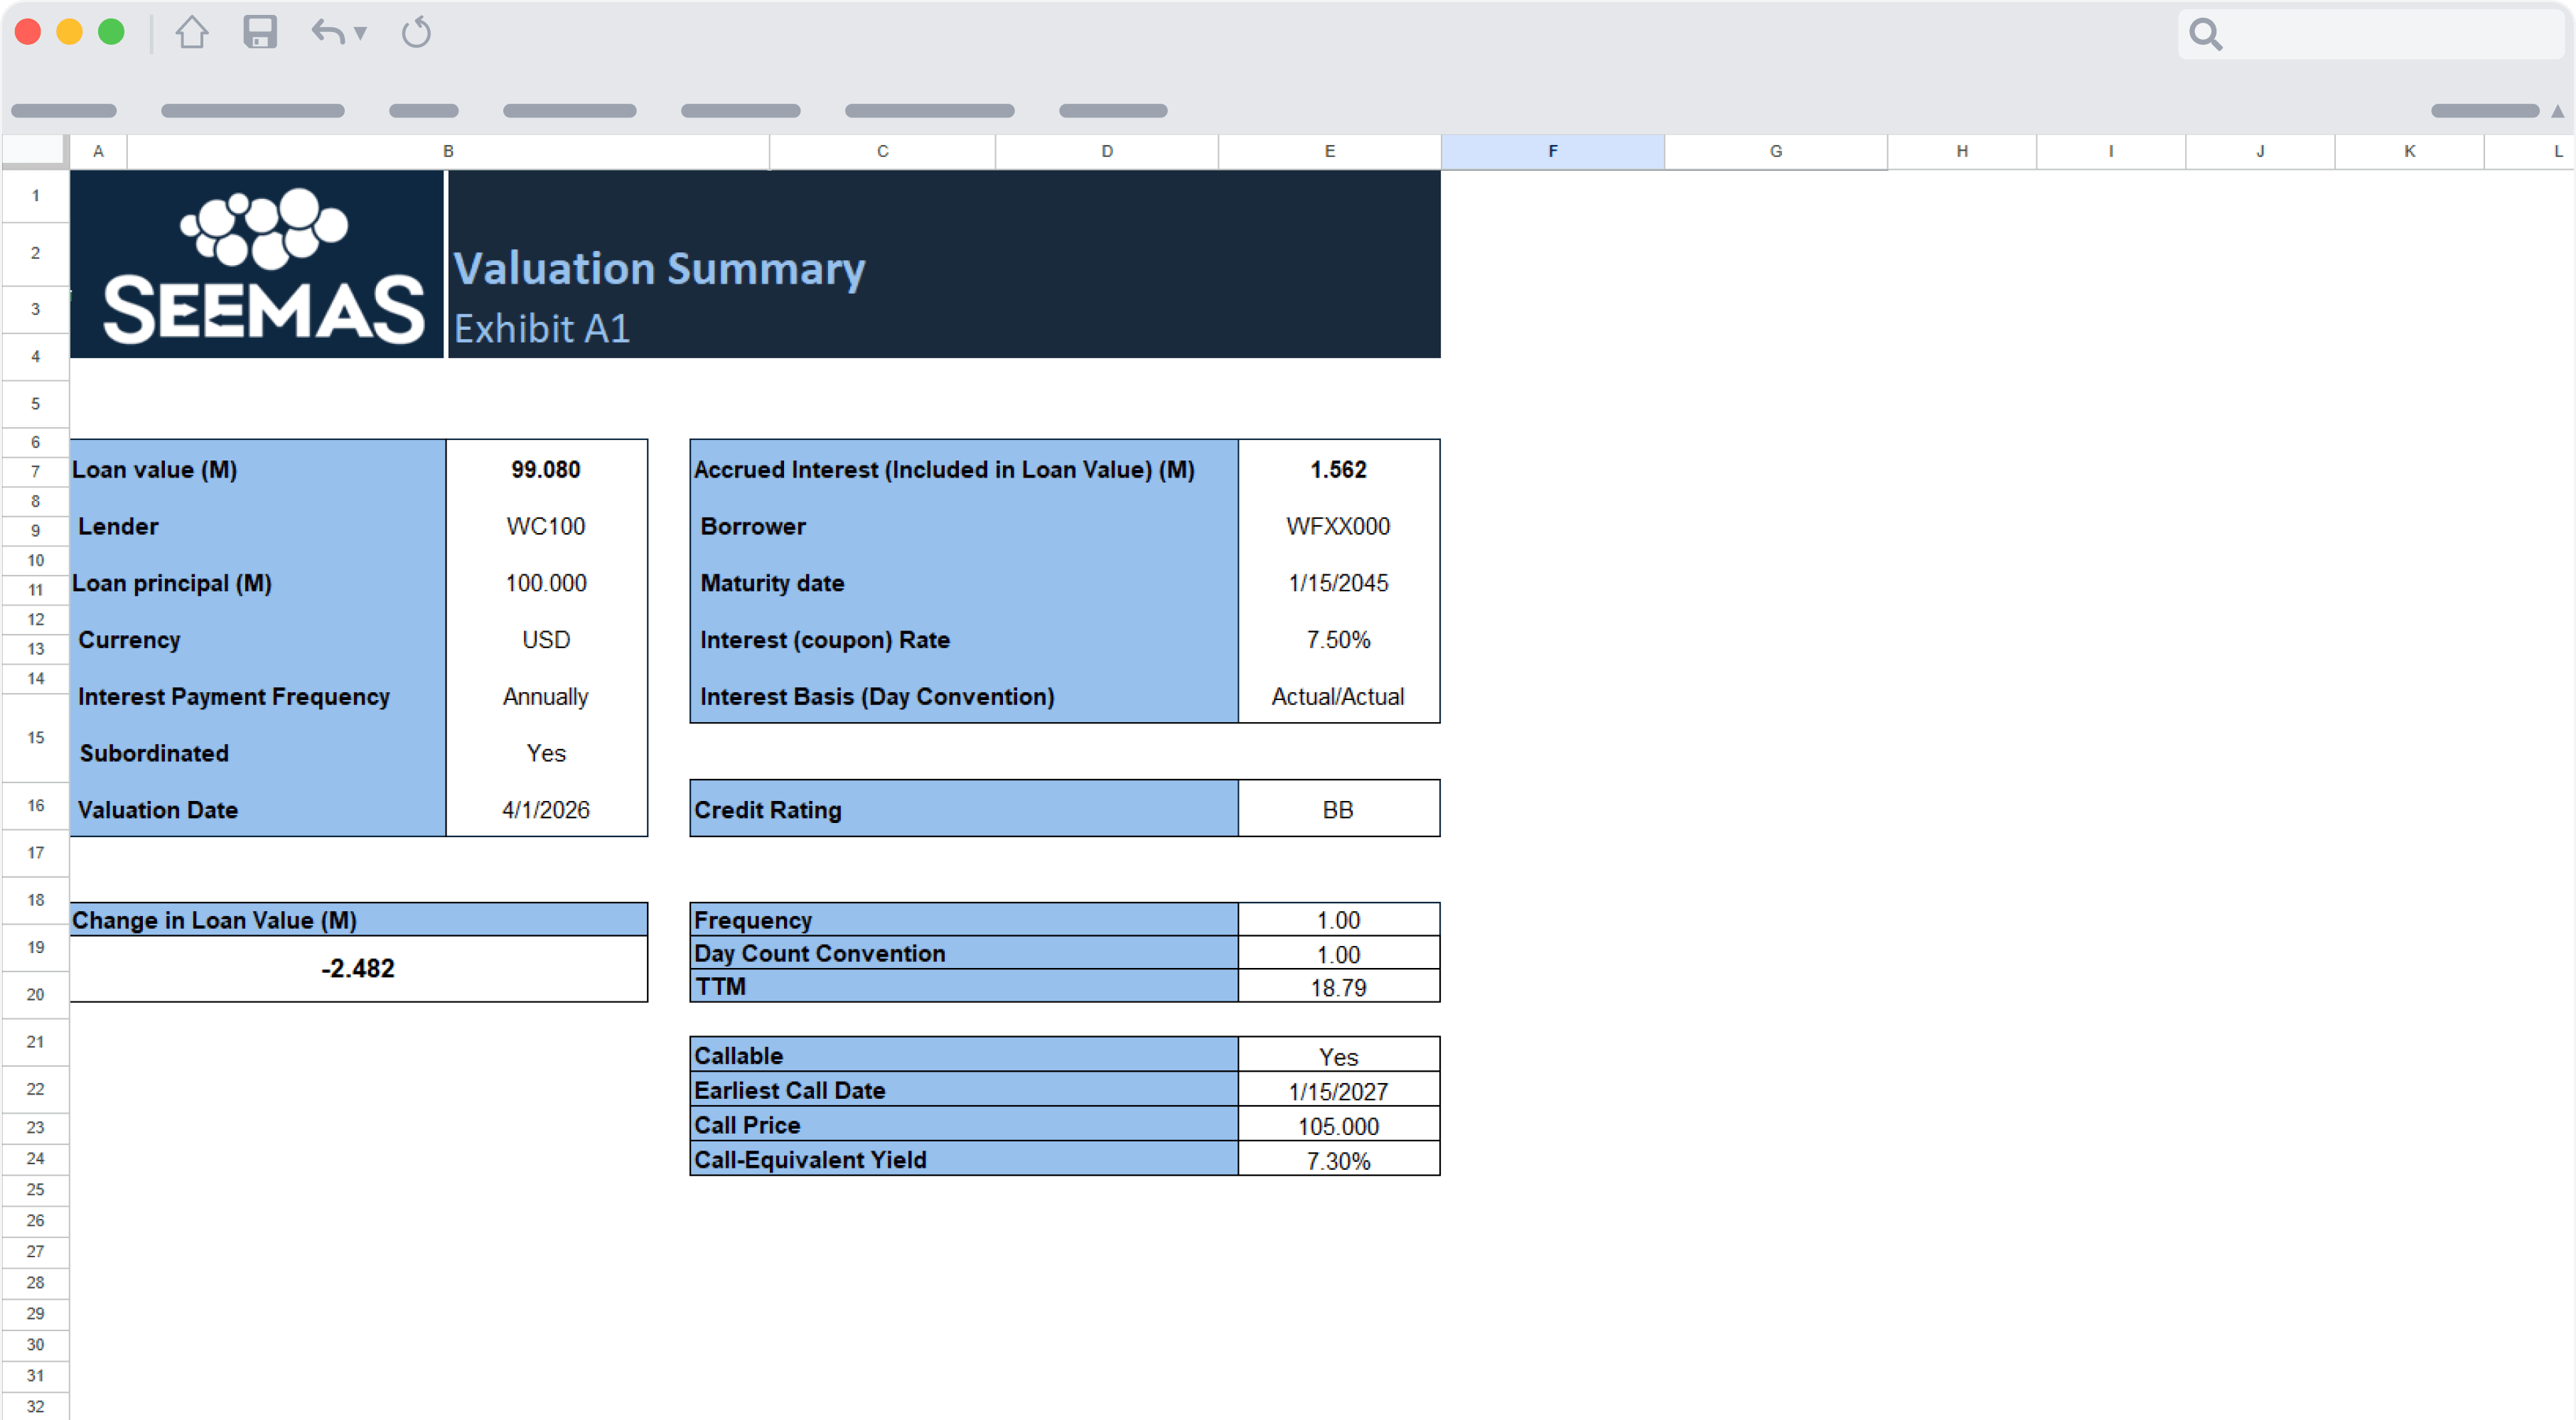Select row 20 header

35,994
